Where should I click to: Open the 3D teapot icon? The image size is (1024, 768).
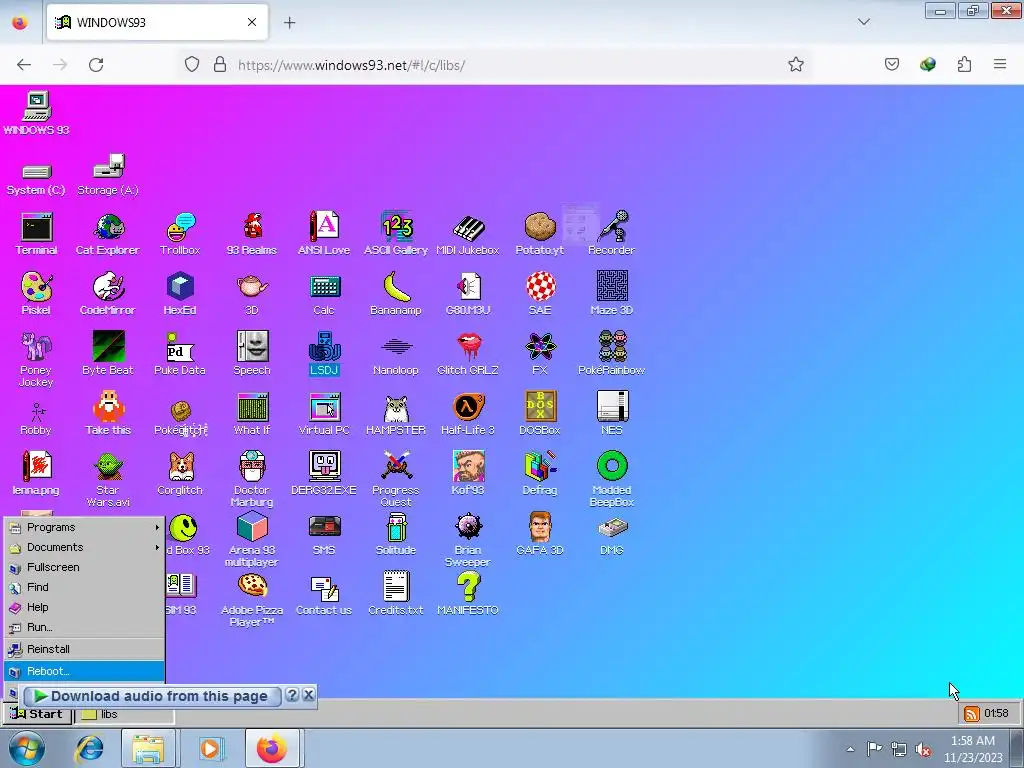coord(252,293)
